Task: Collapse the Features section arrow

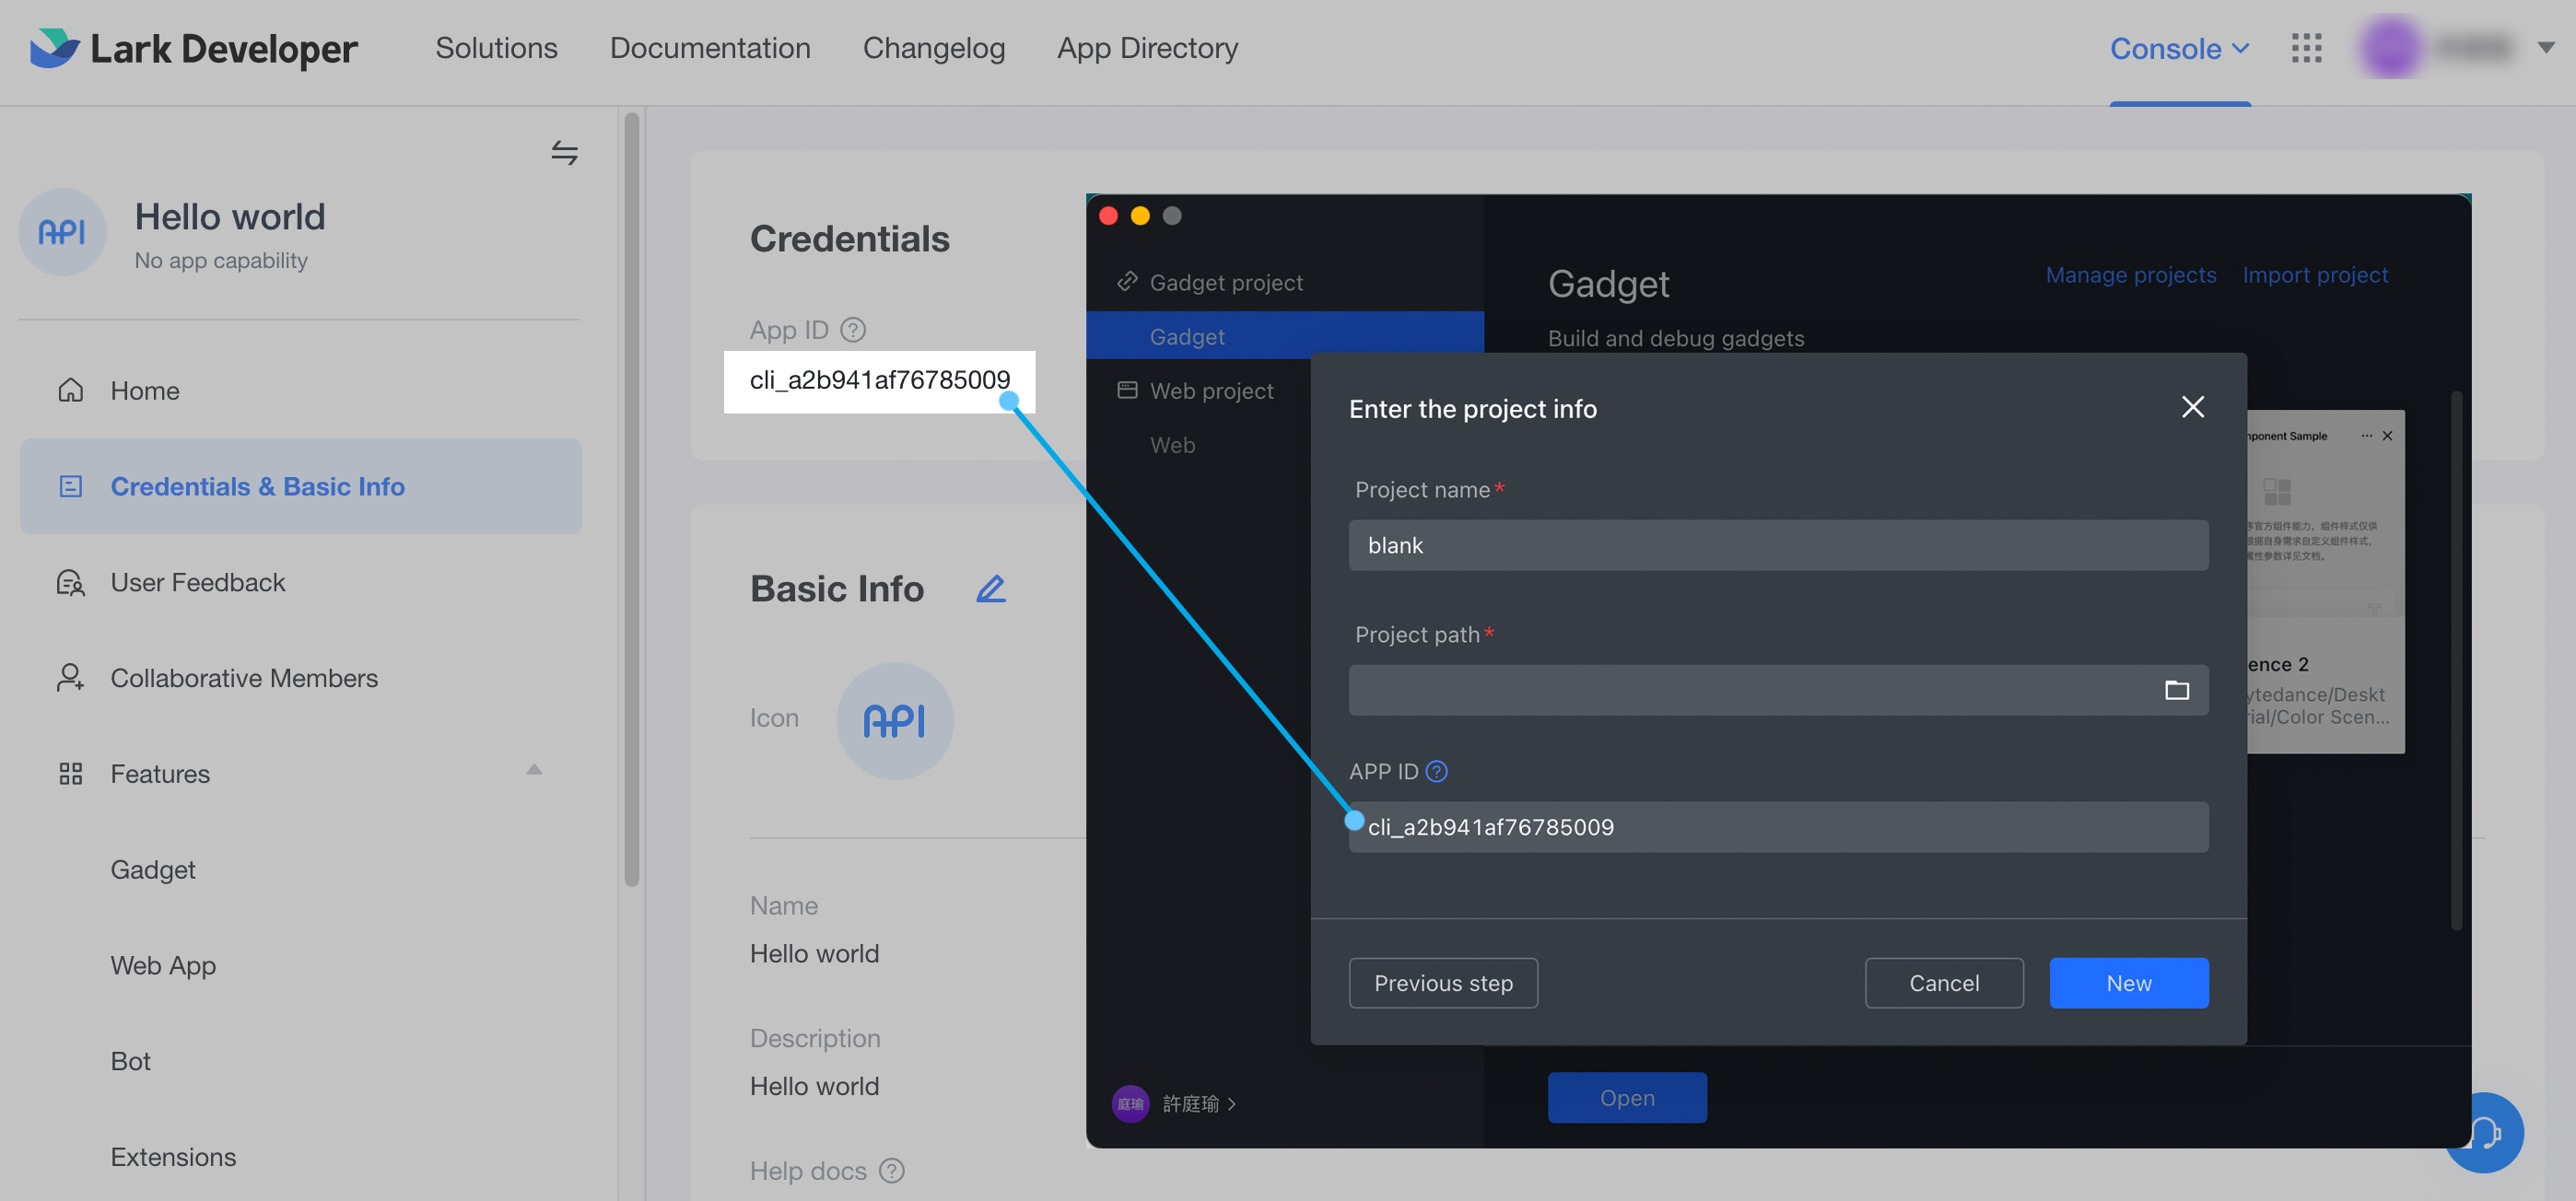Action: click(534, 769)
